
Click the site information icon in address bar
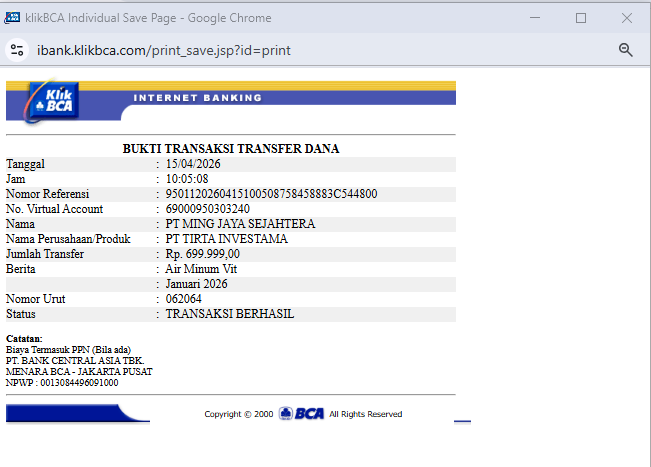17,50
